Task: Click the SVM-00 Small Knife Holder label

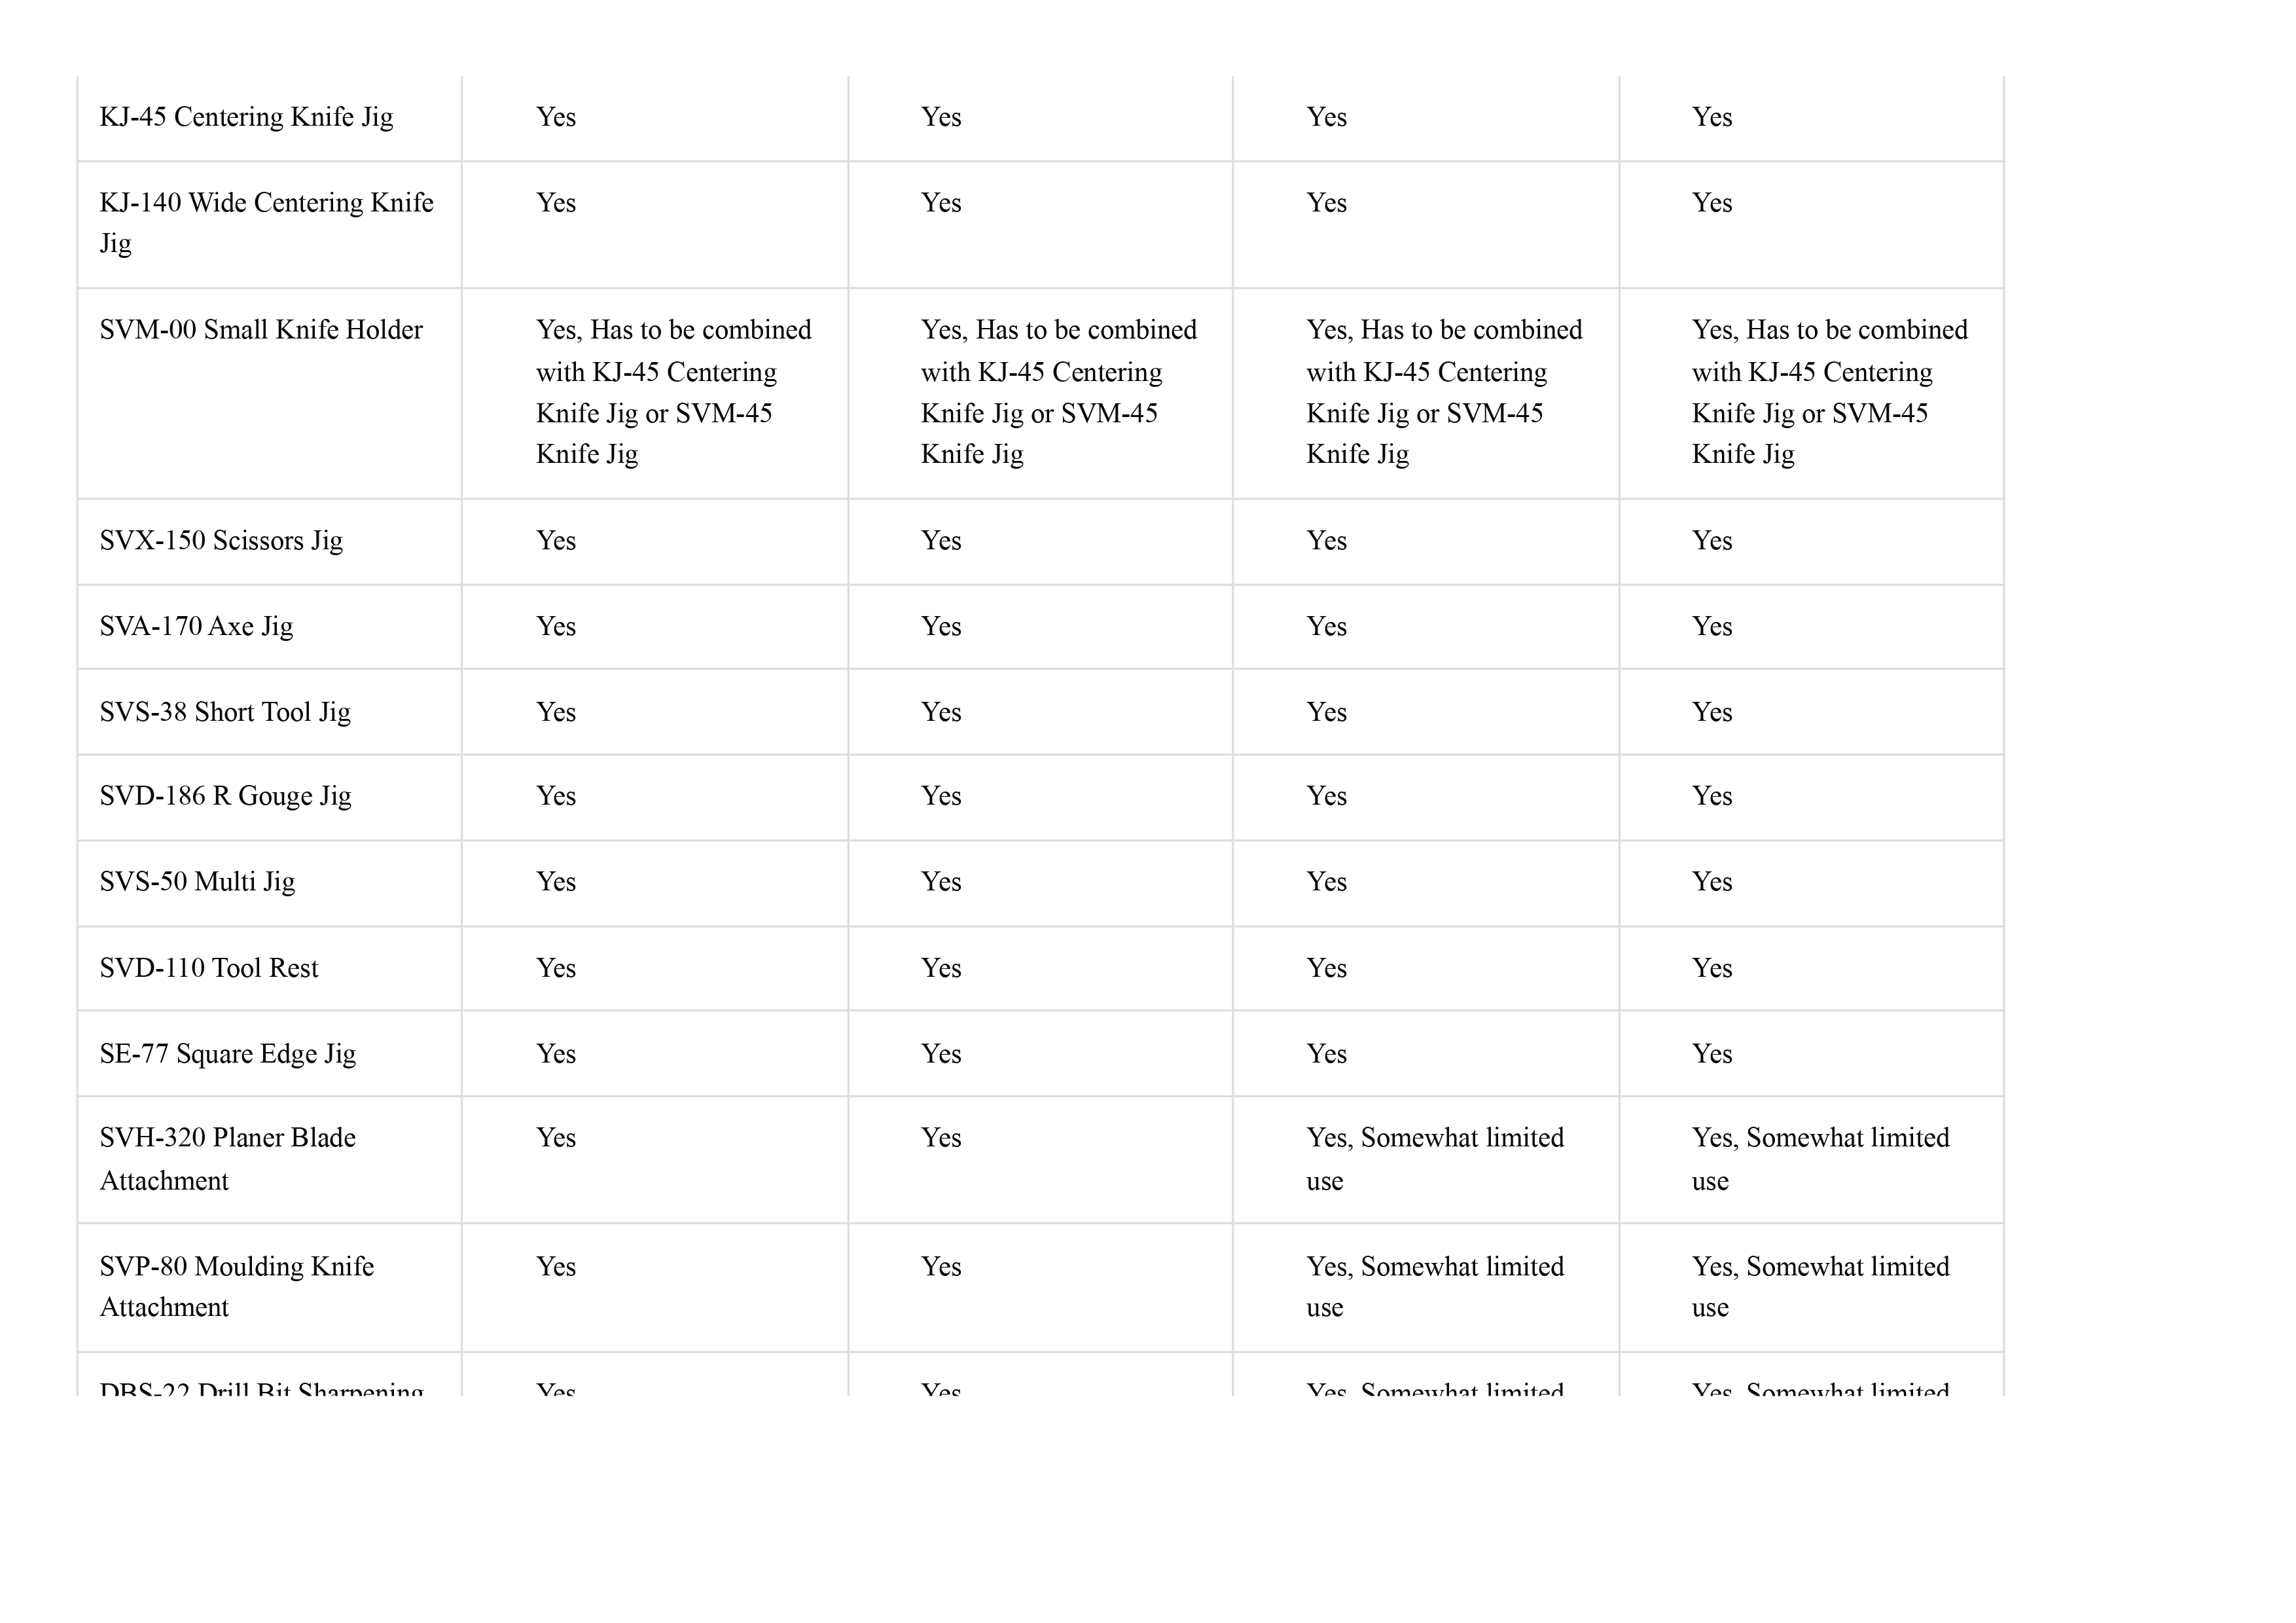Action: [x=261, y=330]
